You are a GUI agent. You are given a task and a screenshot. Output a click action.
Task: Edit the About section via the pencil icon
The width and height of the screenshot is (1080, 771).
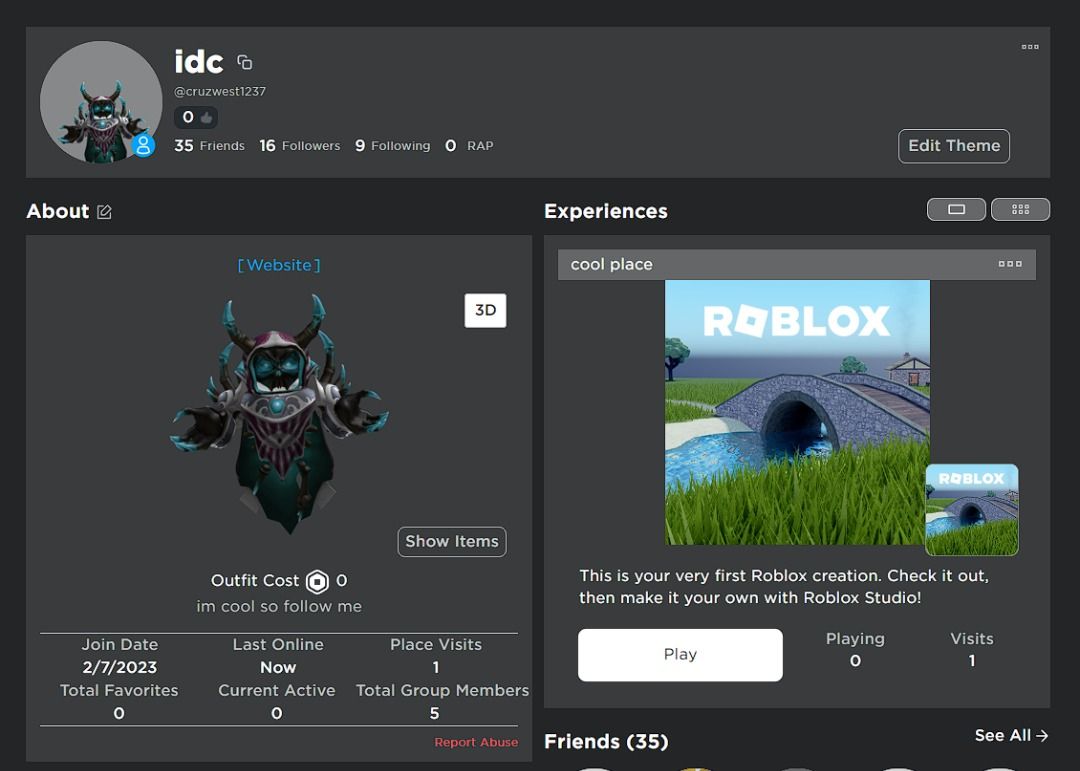click(x=105, y=211)
